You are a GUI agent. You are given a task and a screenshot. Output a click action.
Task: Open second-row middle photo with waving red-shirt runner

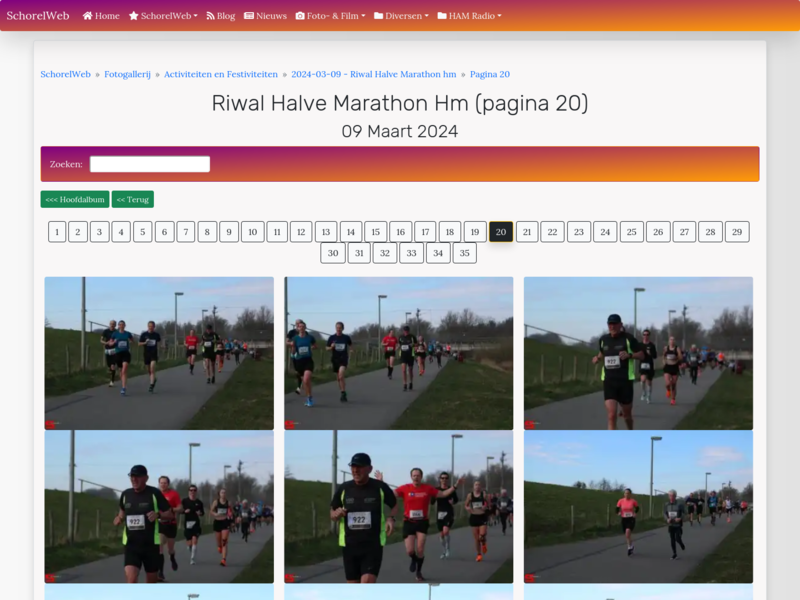(398, 507)
